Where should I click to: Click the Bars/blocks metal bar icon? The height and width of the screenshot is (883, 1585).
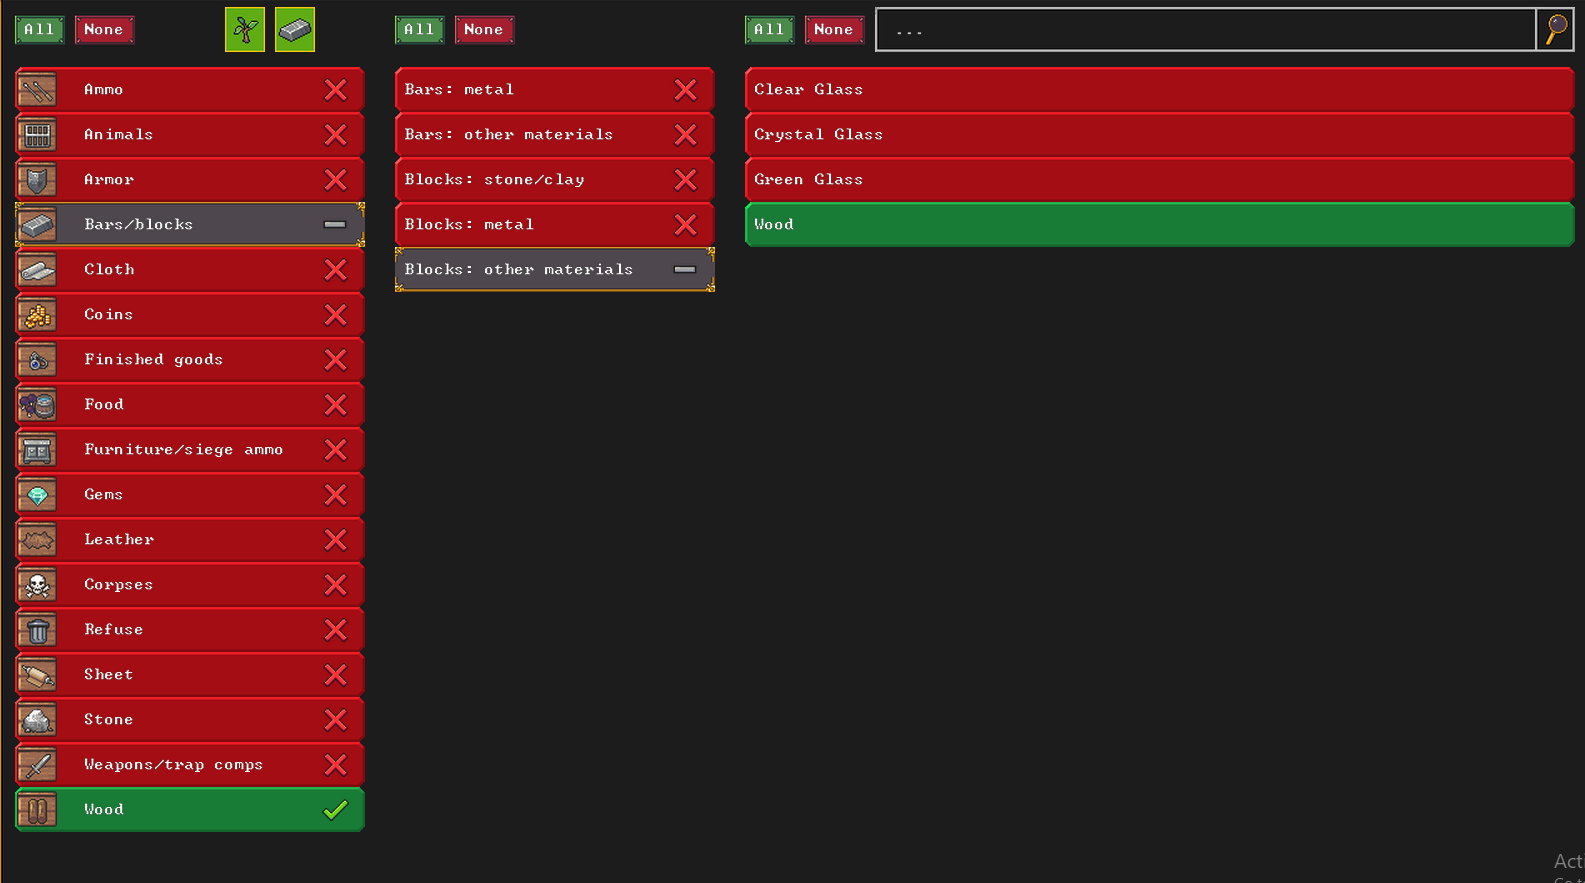pyautogui.click(x=37, y=225)
